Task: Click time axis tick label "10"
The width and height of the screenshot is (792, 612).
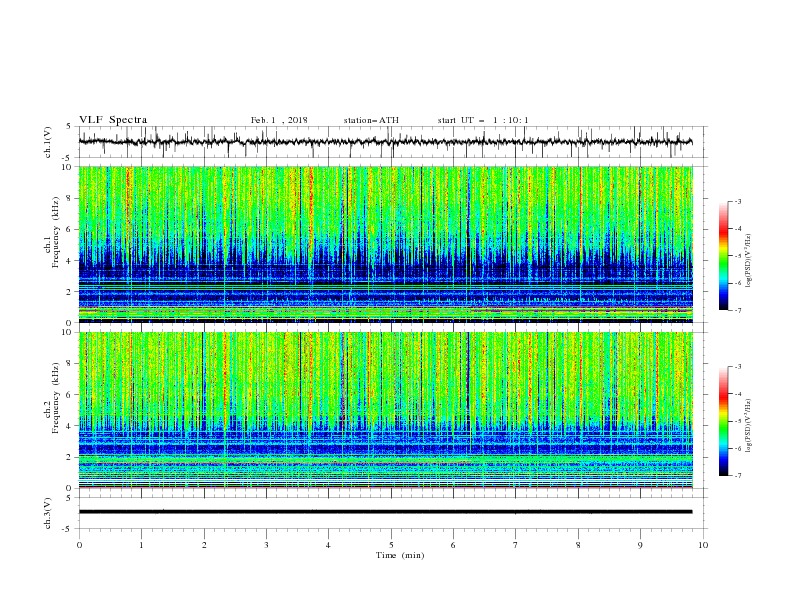Action: [x=703, y=545]
